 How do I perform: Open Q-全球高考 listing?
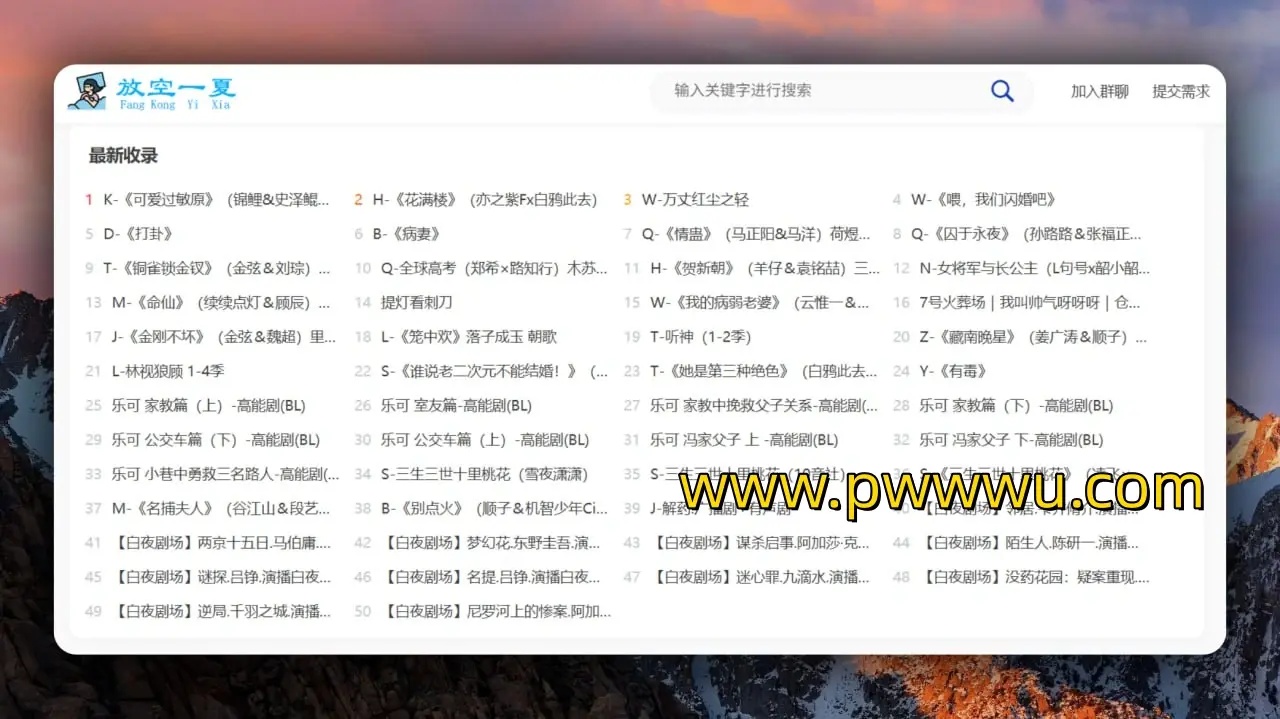coord(494,268)
